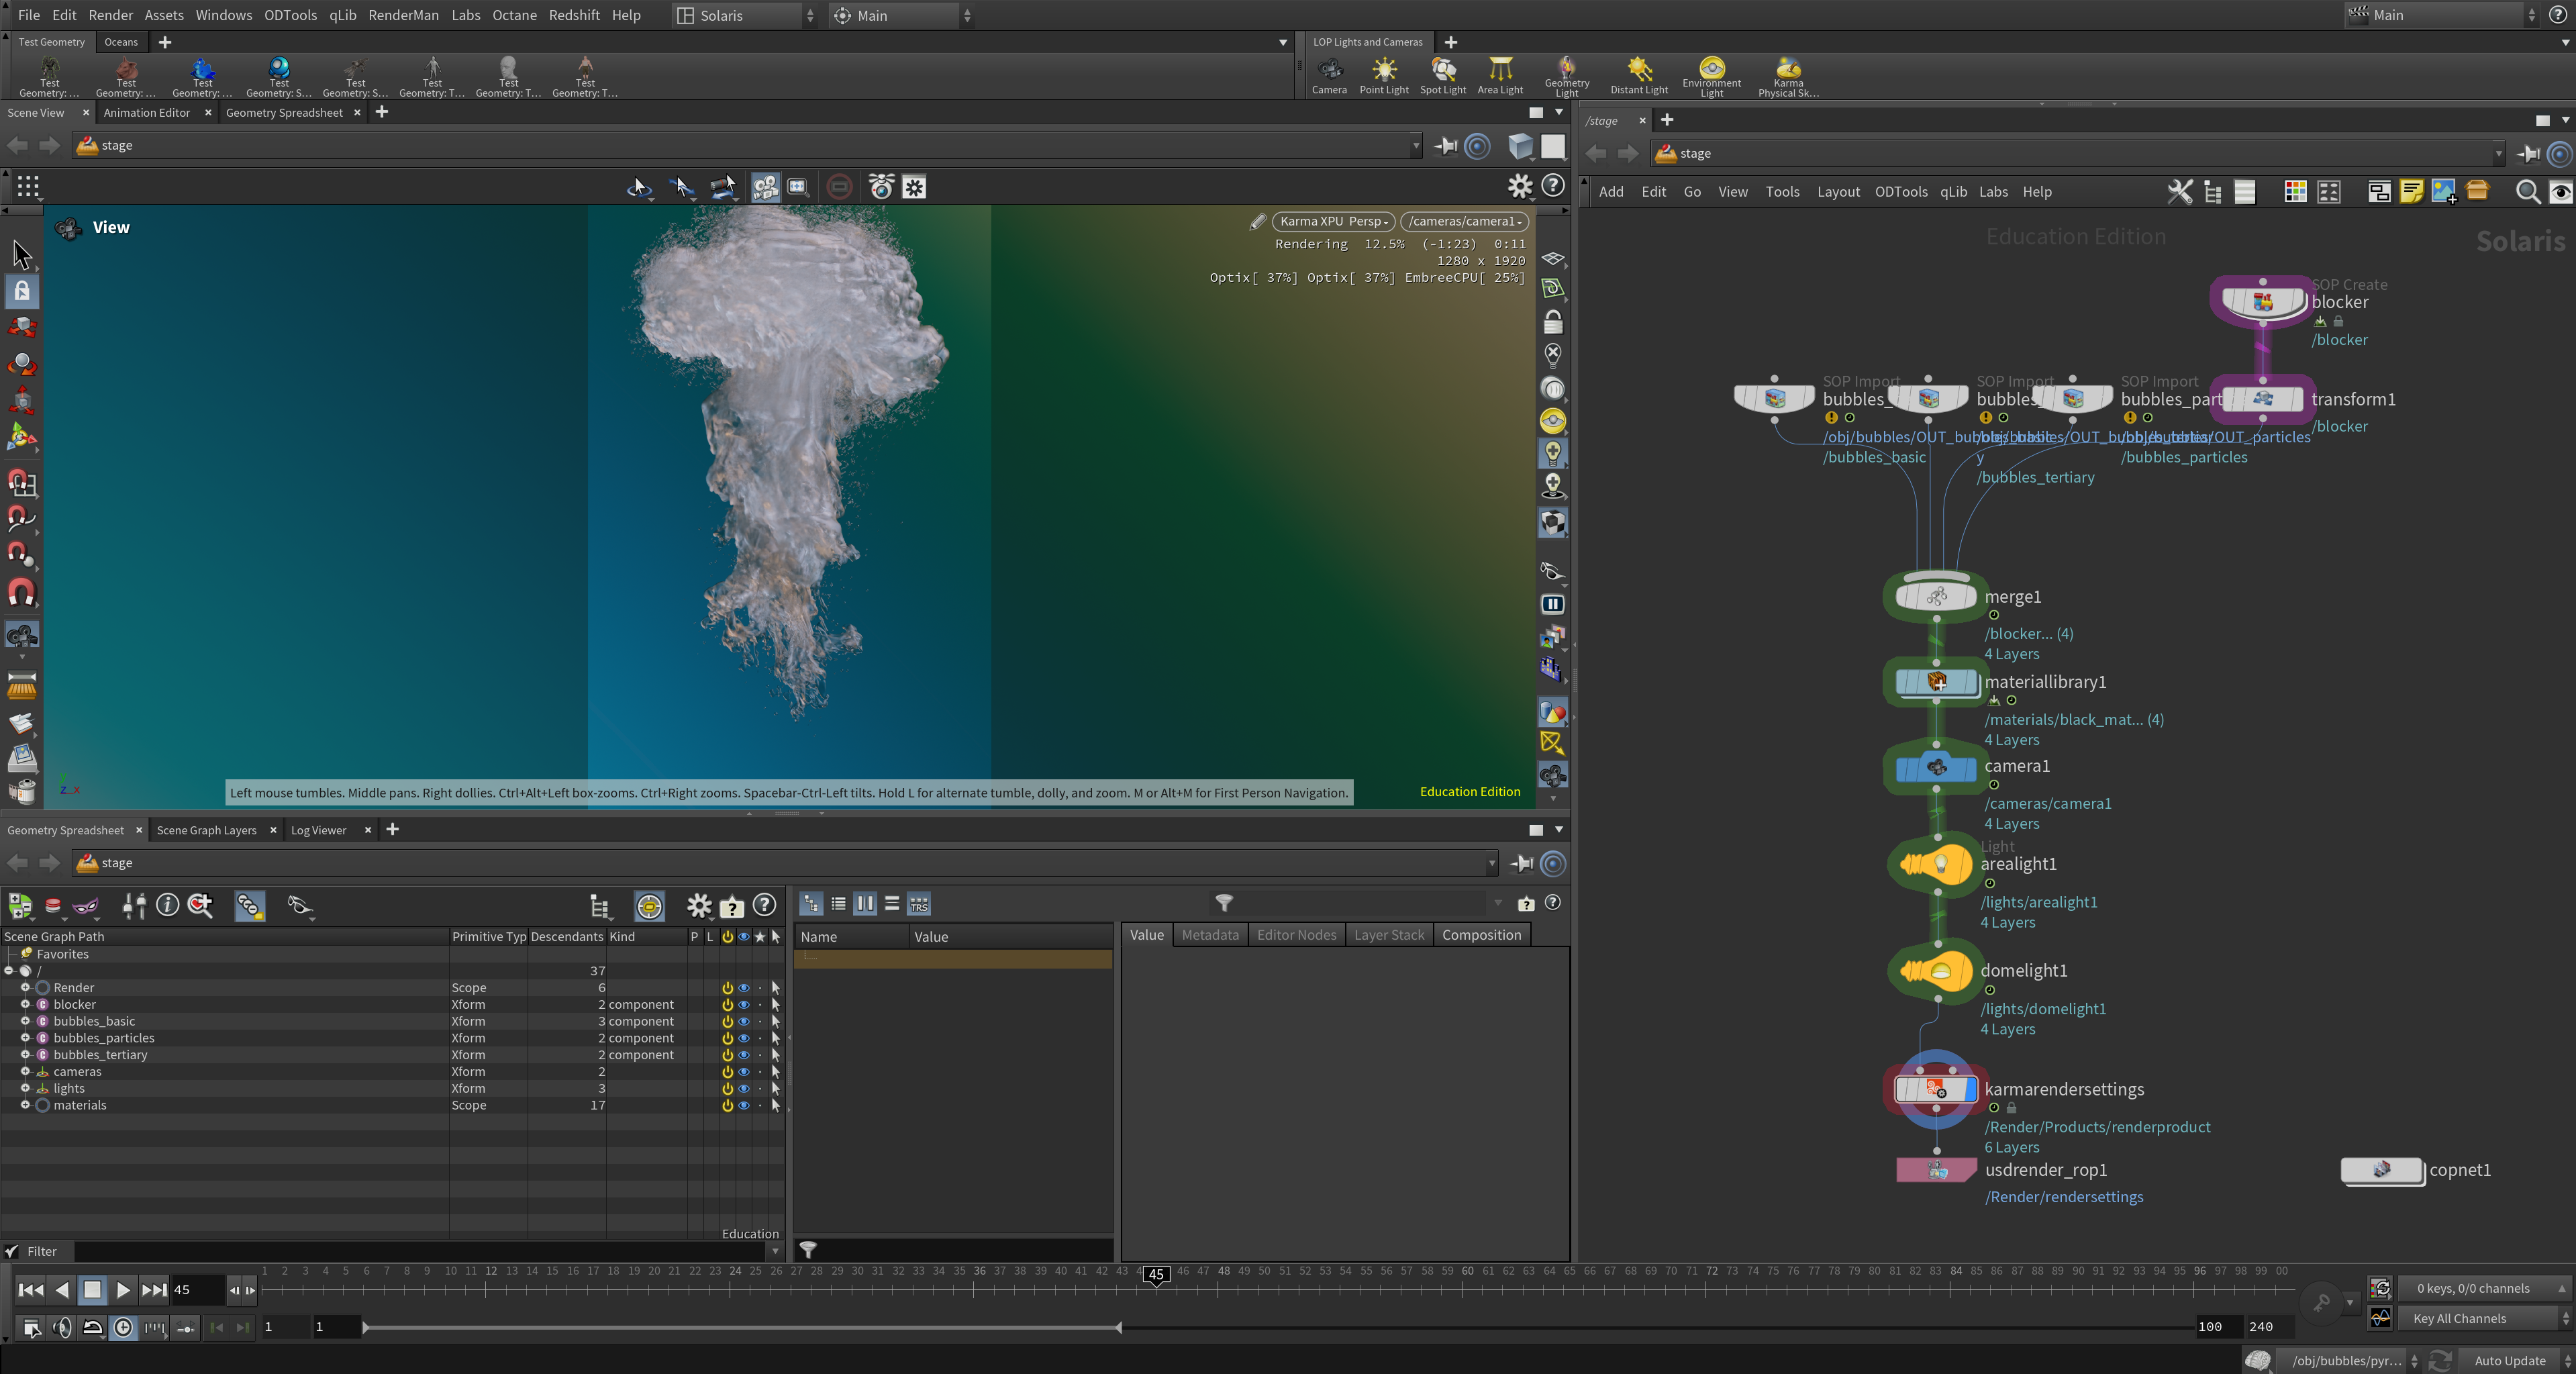2576x1374 pixels.
Task: Click the scene graph Filter input field
Action: 421,1252
